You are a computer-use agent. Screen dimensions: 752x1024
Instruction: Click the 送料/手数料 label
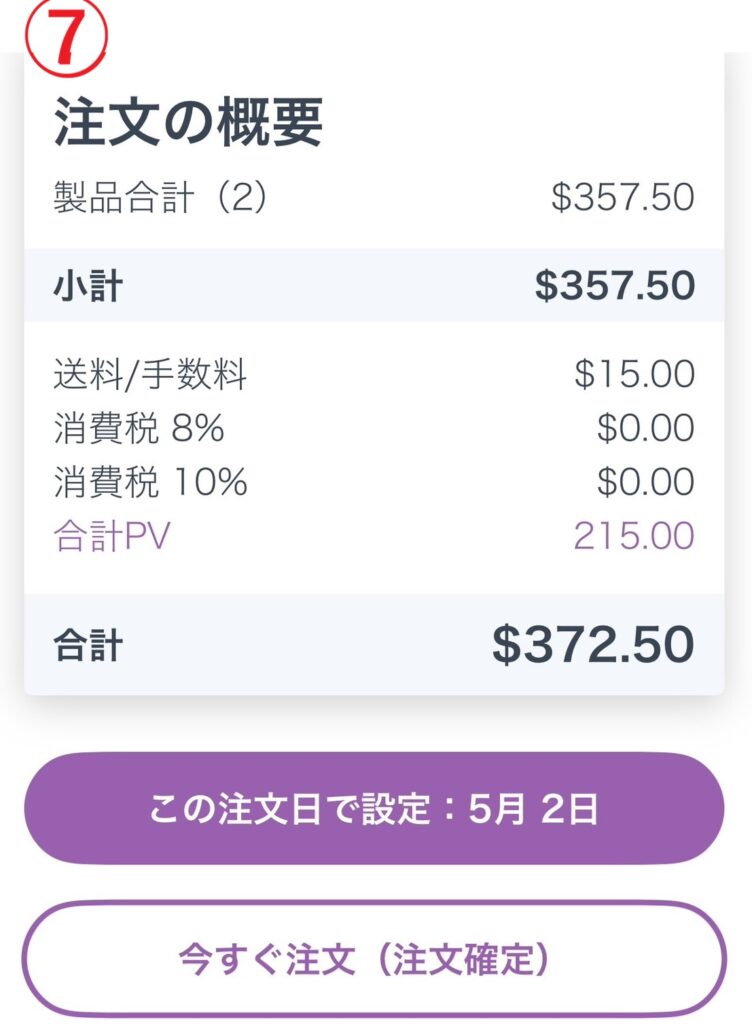[x=150, y=374]
